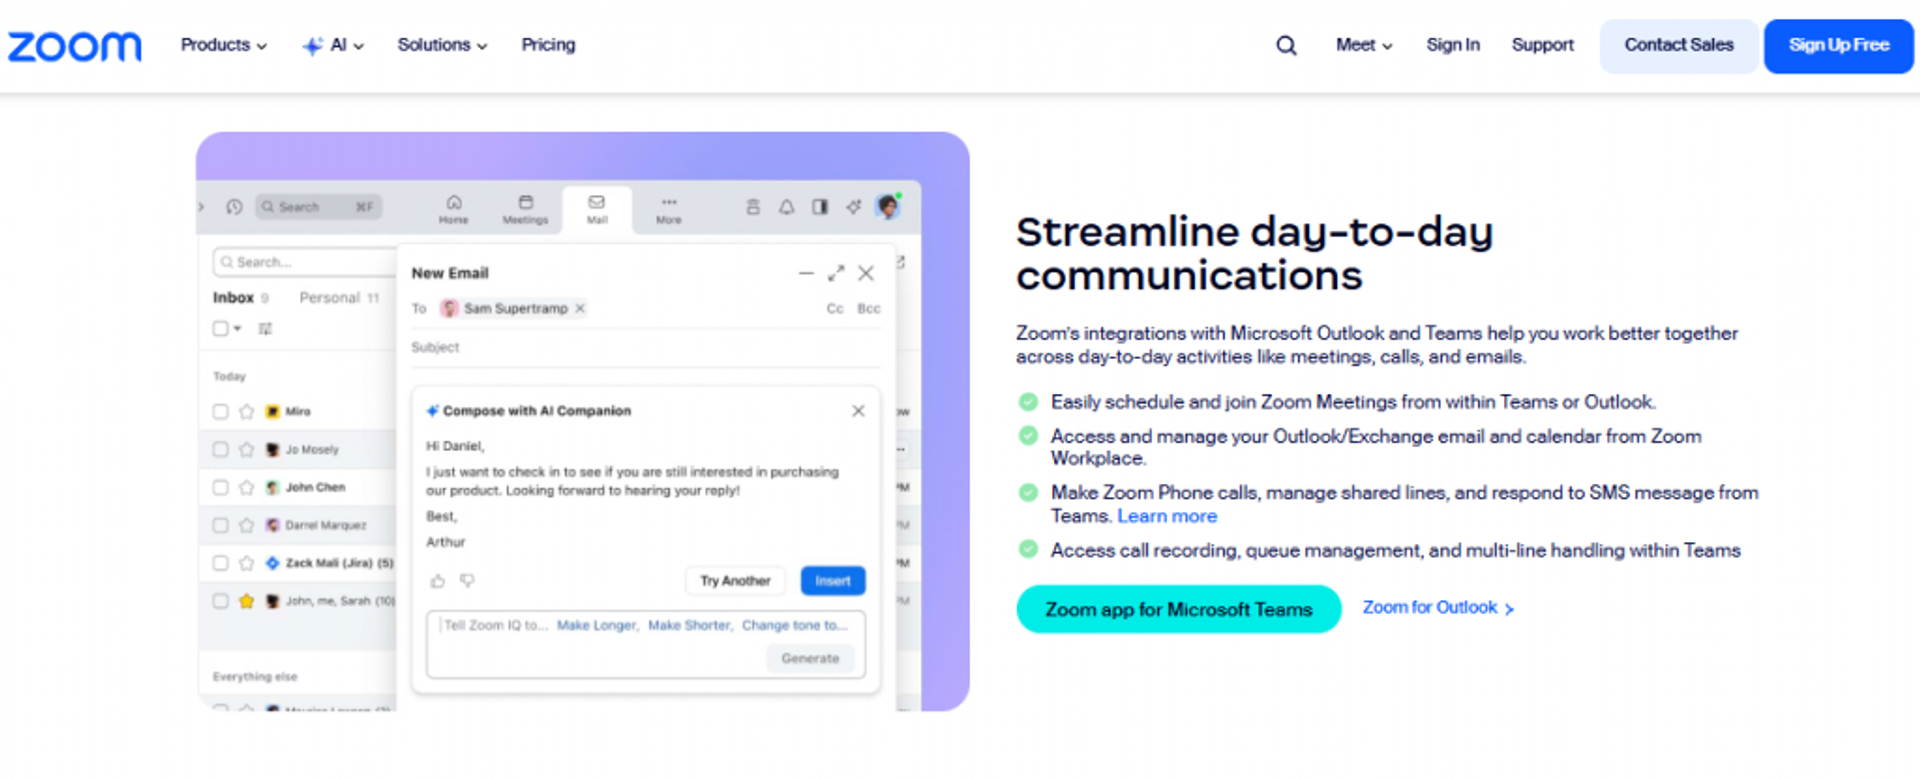Close the Compose with AI Companion panel

(x=858, y=411)
